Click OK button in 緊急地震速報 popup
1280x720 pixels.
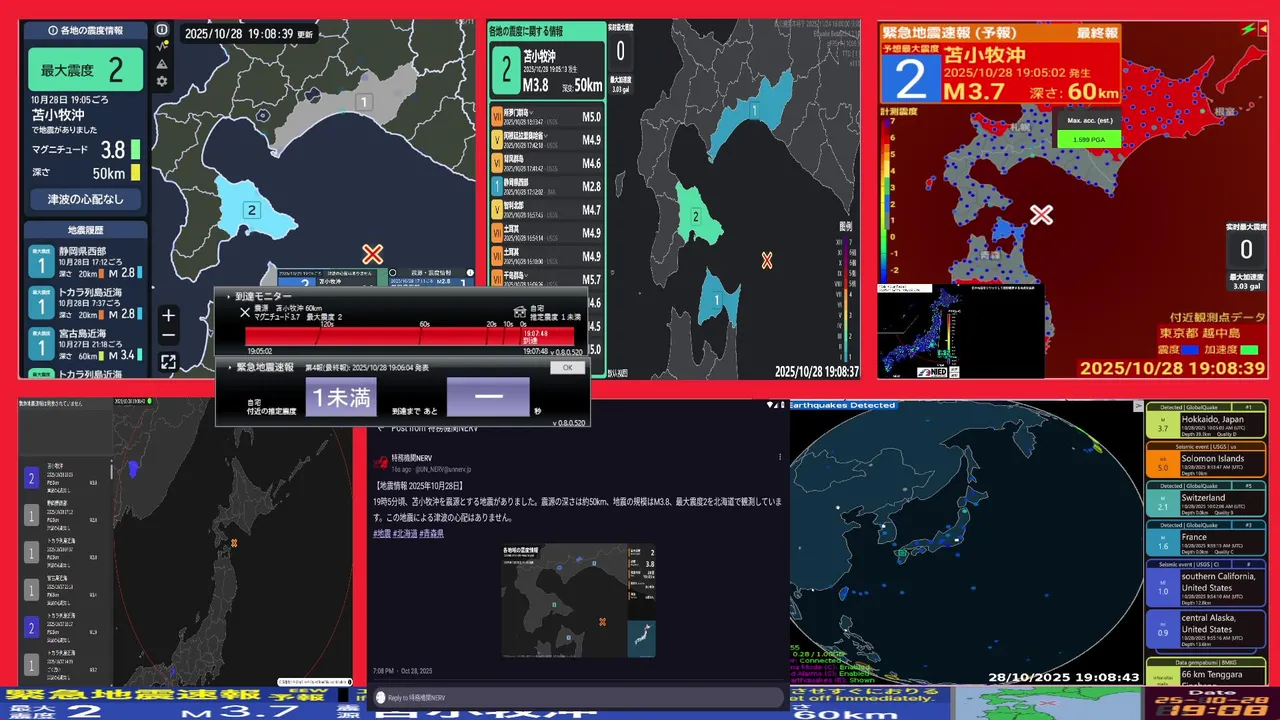pos(567,367)
